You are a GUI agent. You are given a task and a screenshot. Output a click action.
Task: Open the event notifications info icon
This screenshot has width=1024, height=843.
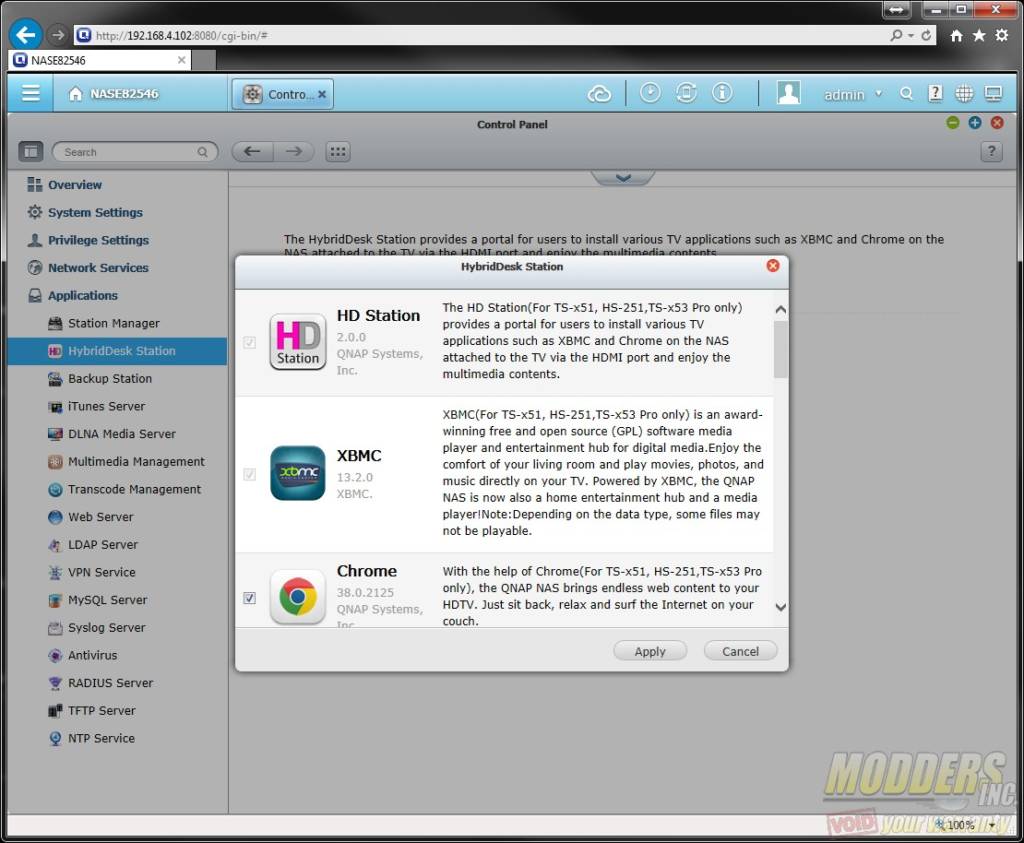point(722,93)
